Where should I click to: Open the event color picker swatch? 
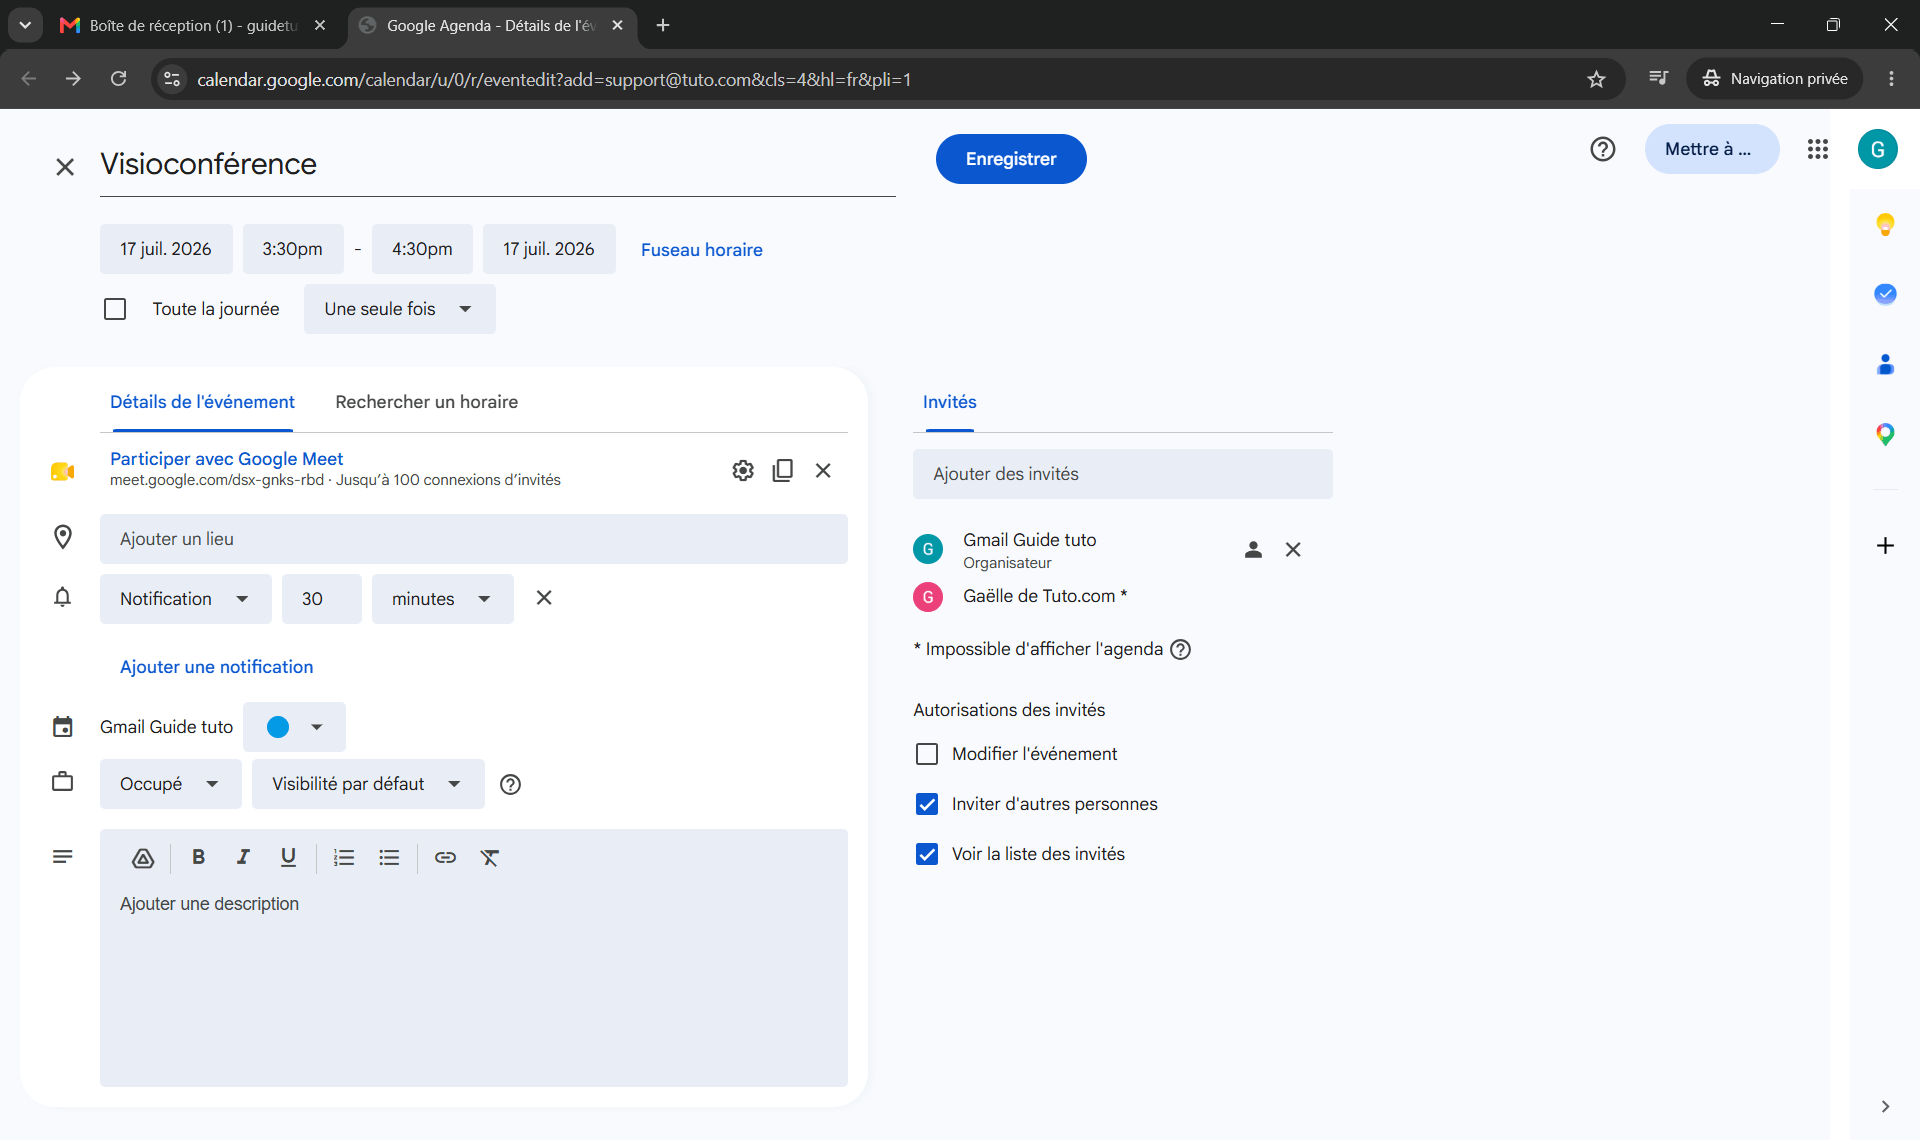pyautogui.click(x=294, y=727)
